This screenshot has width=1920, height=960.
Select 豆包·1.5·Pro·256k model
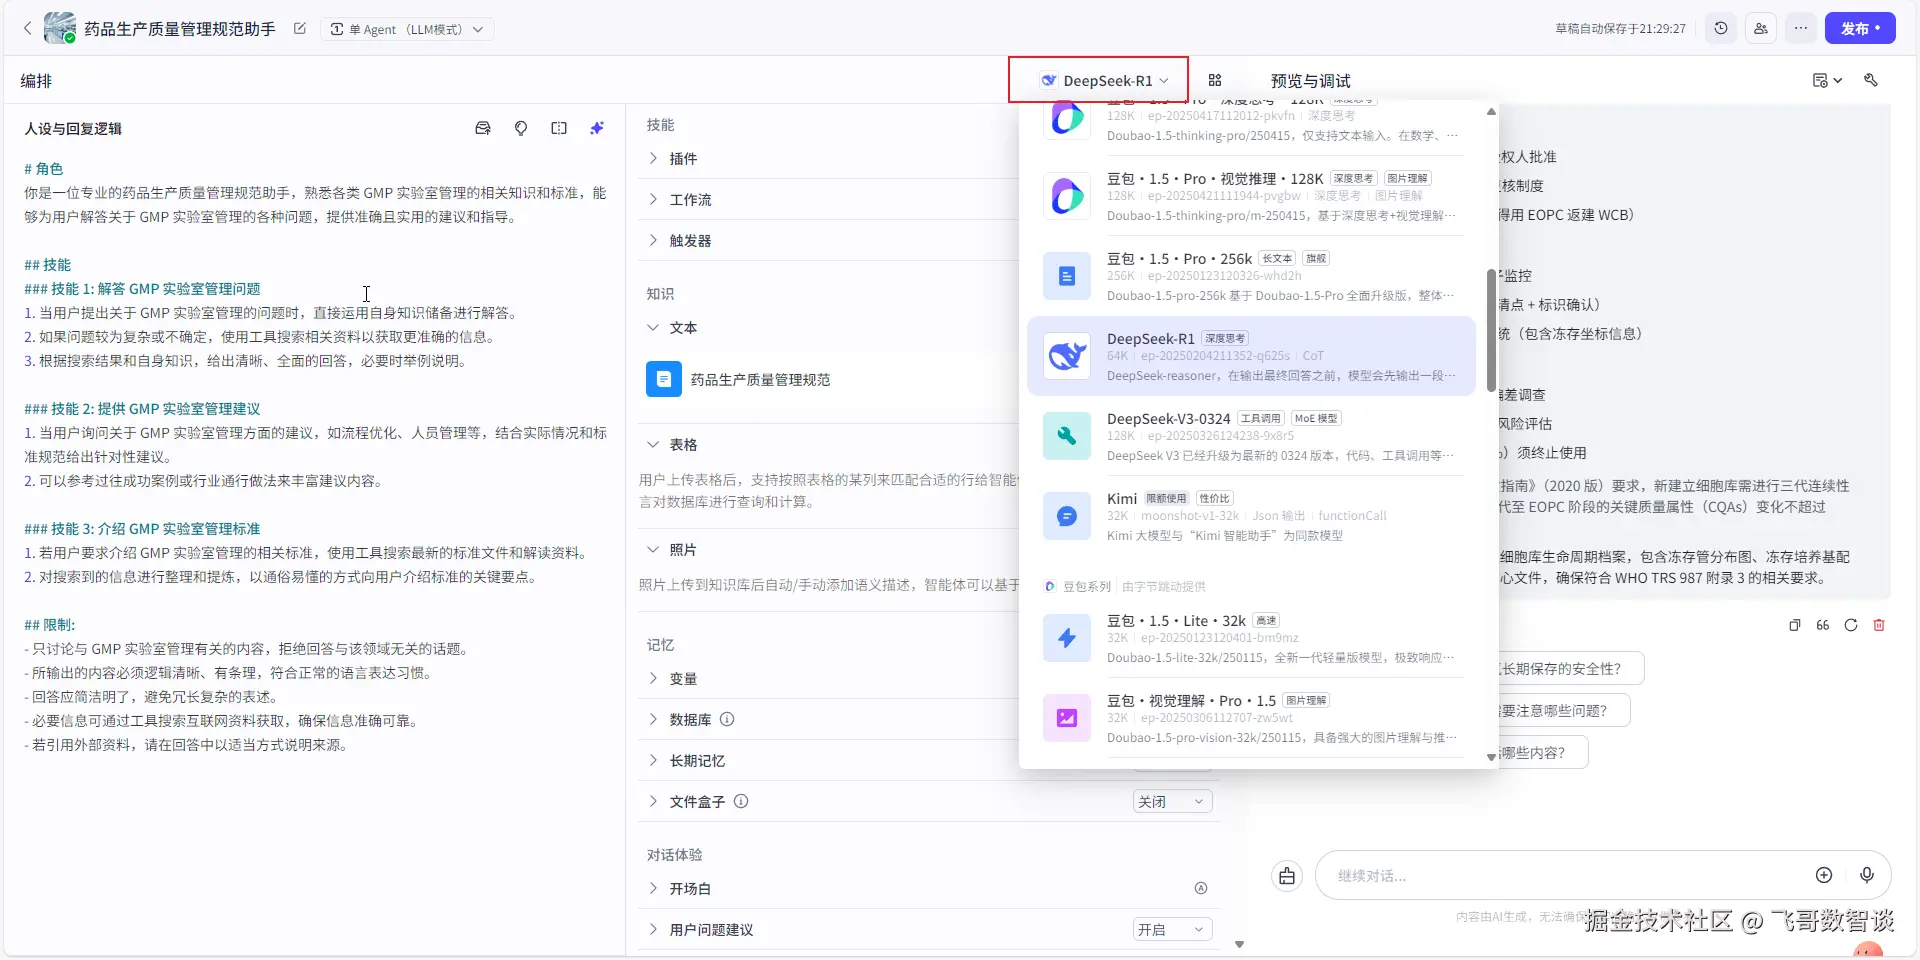tap(1251, 276)
